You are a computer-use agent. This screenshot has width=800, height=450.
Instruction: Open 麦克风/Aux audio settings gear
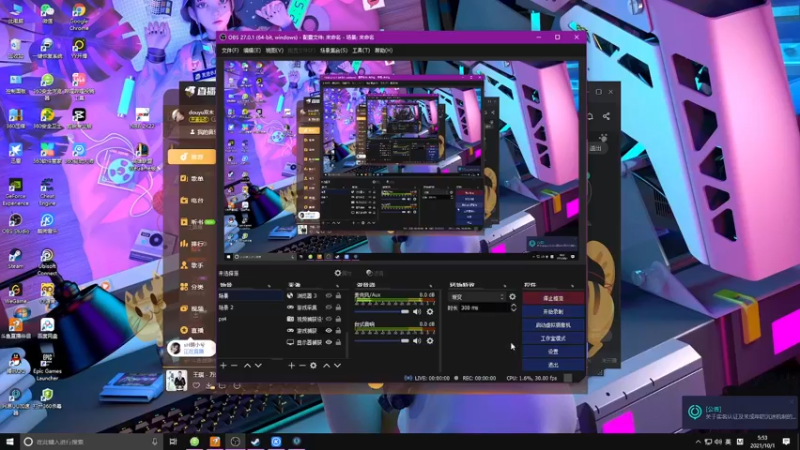pos(430,311)
